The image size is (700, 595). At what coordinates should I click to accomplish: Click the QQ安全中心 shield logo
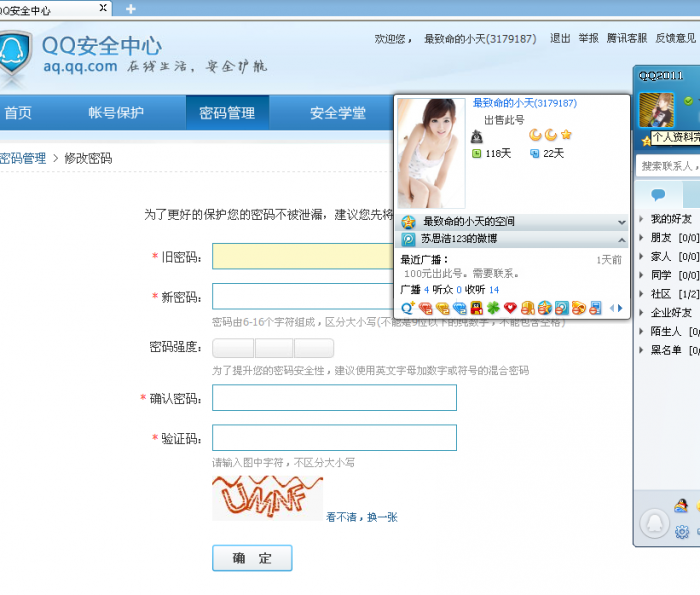(x=15, y=54)
